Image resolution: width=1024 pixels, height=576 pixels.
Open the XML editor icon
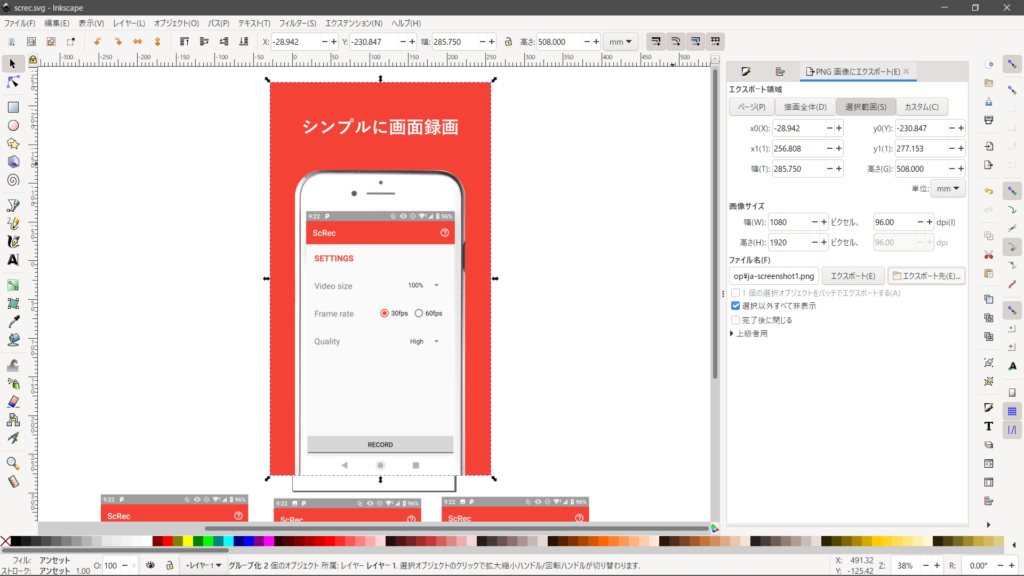pyautogui.click(x=989, y=464)
